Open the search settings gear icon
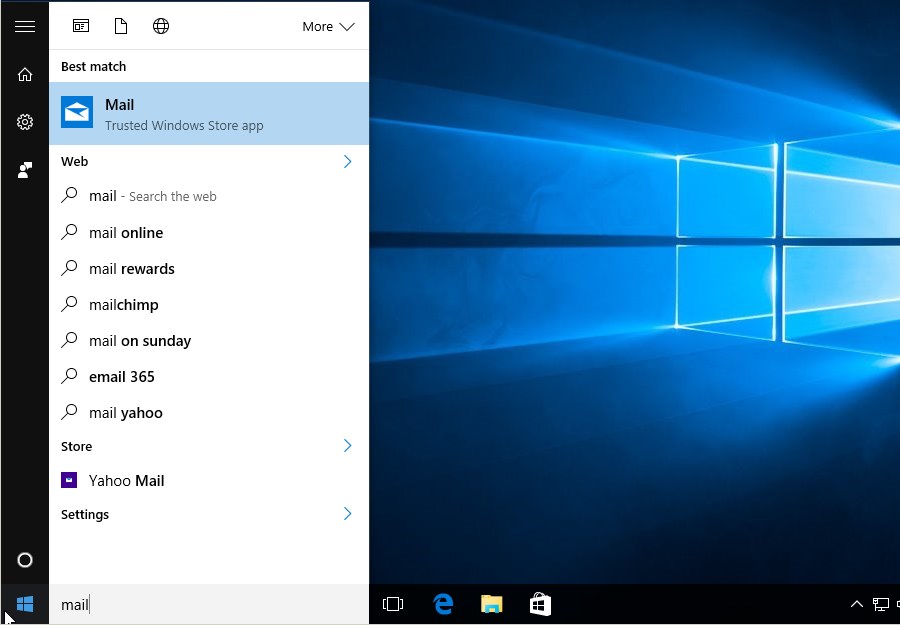The height and width of the screenshot is (625, 900). 25,122
